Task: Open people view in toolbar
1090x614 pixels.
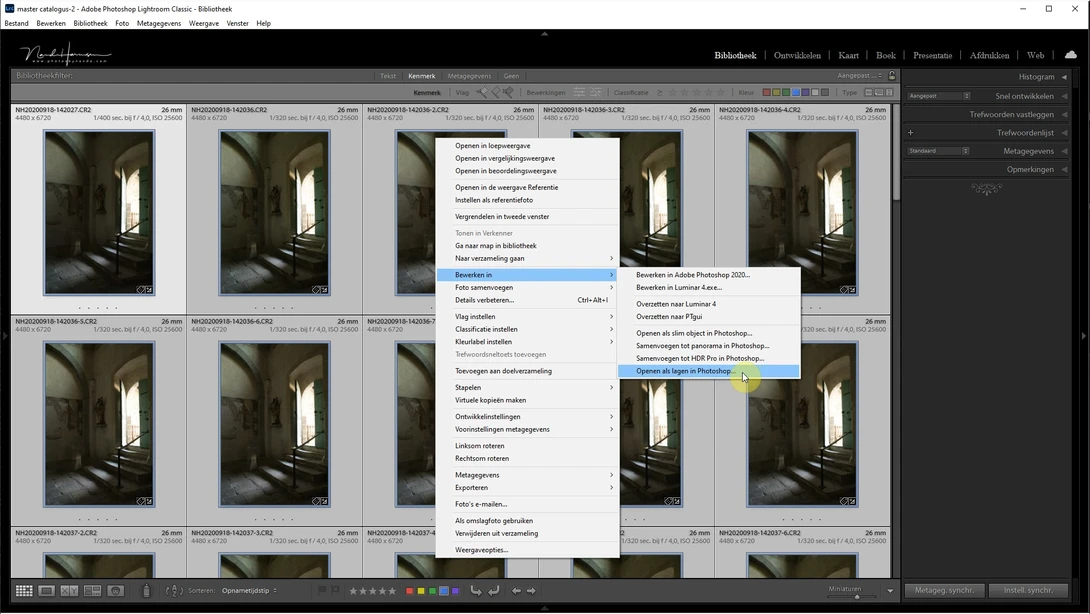Action: point(115,590)
